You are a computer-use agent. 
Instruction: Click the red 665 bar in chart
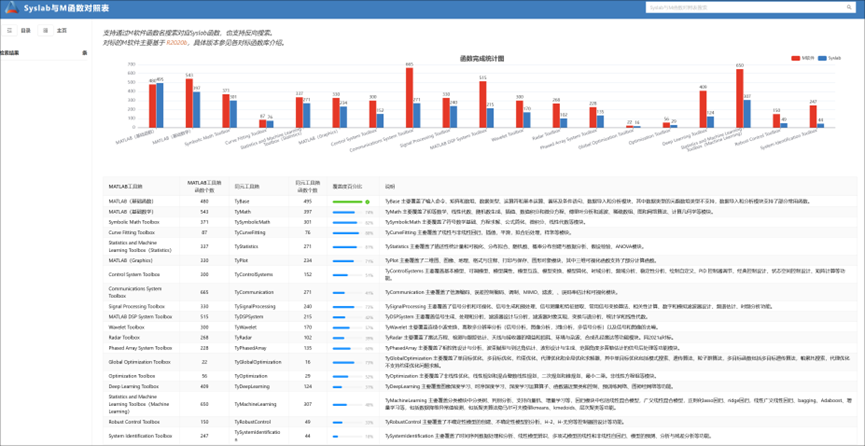coord(409,98)
